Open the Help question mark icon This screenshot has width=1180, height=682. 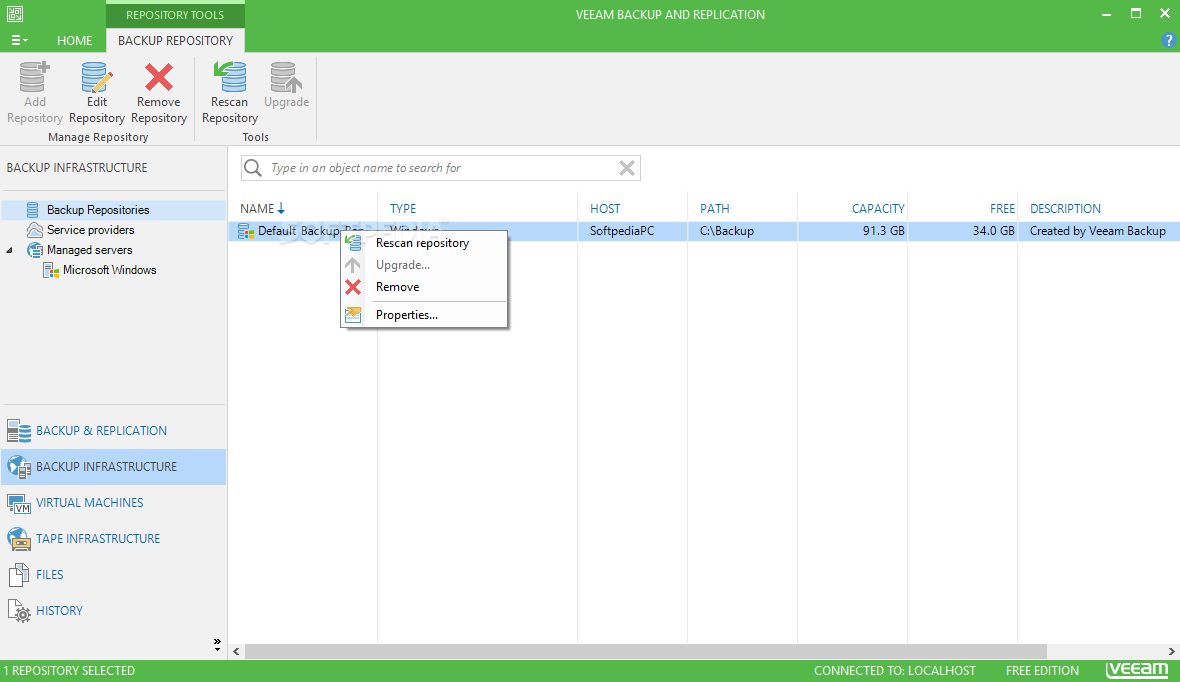(x=1169, y=41)
